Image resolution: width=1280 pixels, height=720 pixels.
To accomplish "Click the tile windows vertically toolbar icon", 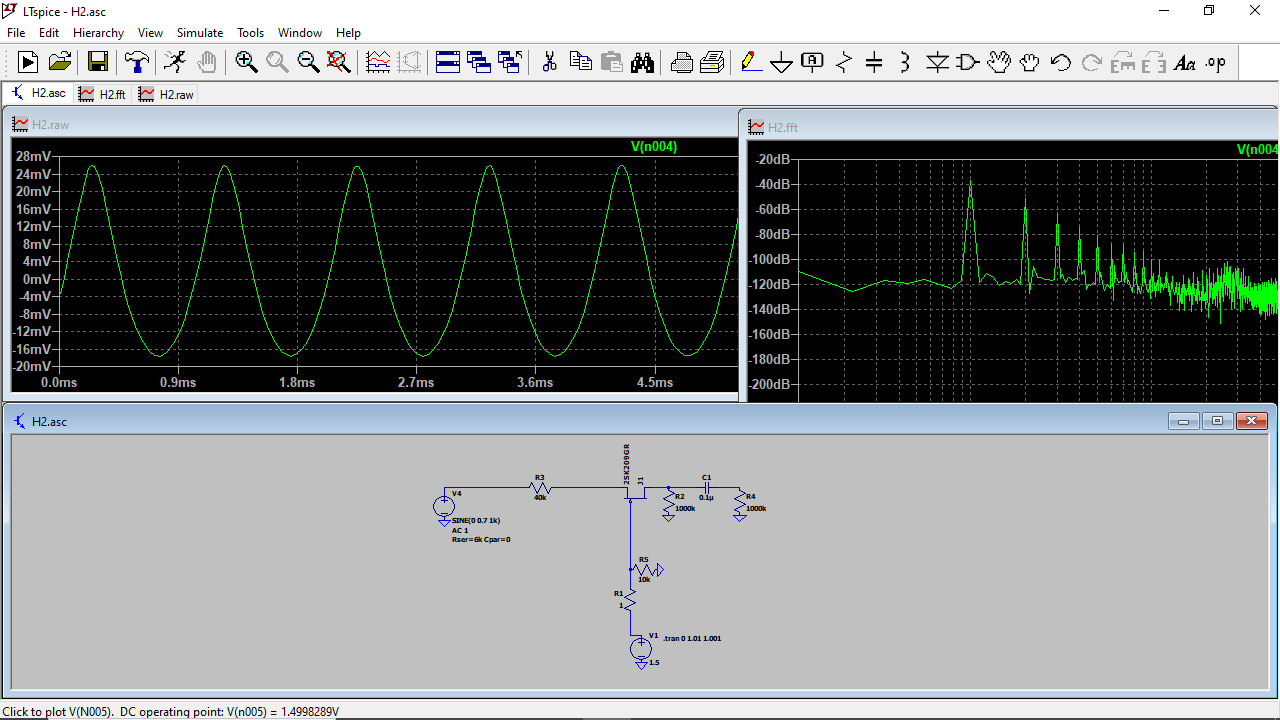I will [x=479, y=62].
